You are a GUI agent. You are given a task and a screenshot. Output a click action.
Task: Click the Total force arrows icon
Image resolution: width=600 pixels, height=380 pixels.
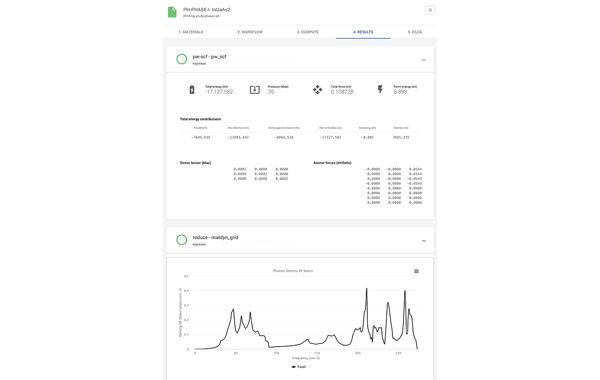(318, 90)
